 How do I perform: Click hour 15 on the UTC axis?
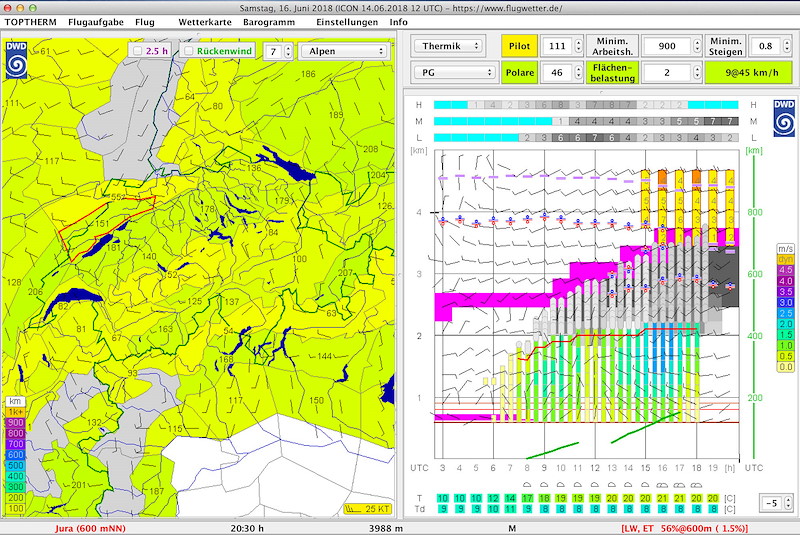tap(645, 468)
